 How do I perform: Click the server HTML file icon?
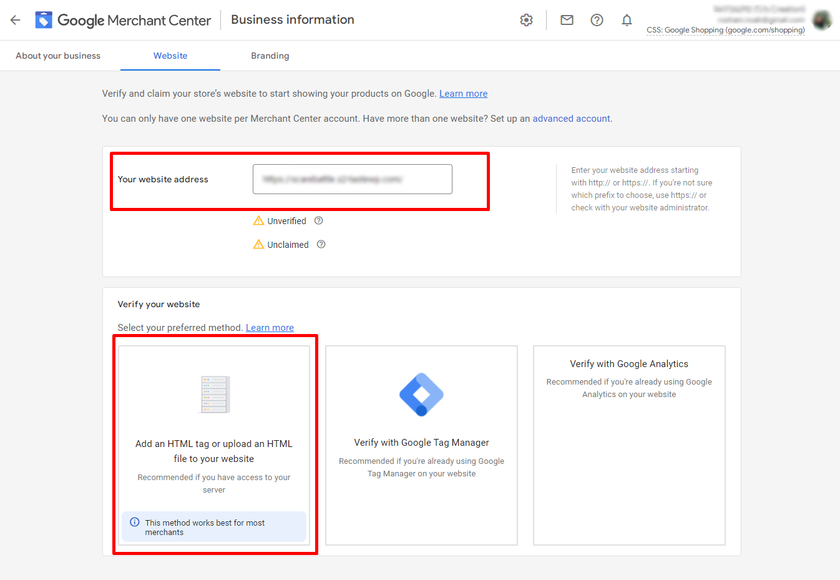click(x=214, y=395)
